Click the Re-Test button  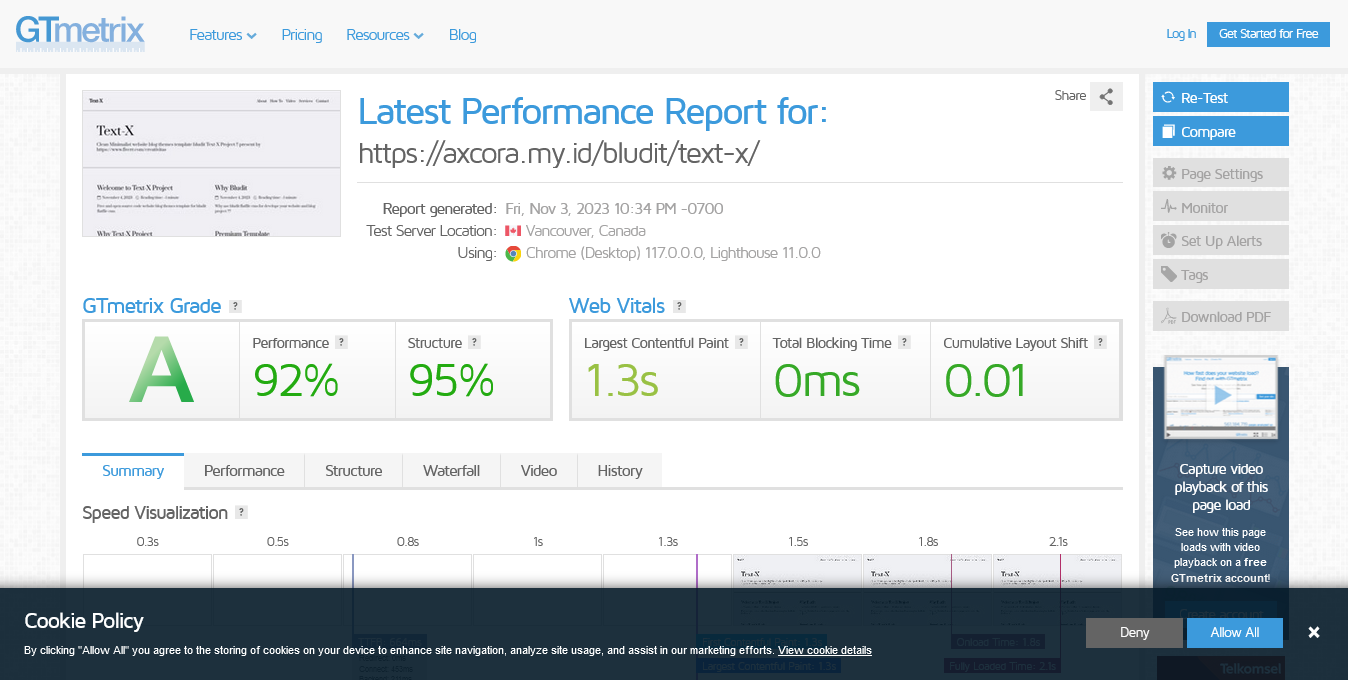point(1221,97)
